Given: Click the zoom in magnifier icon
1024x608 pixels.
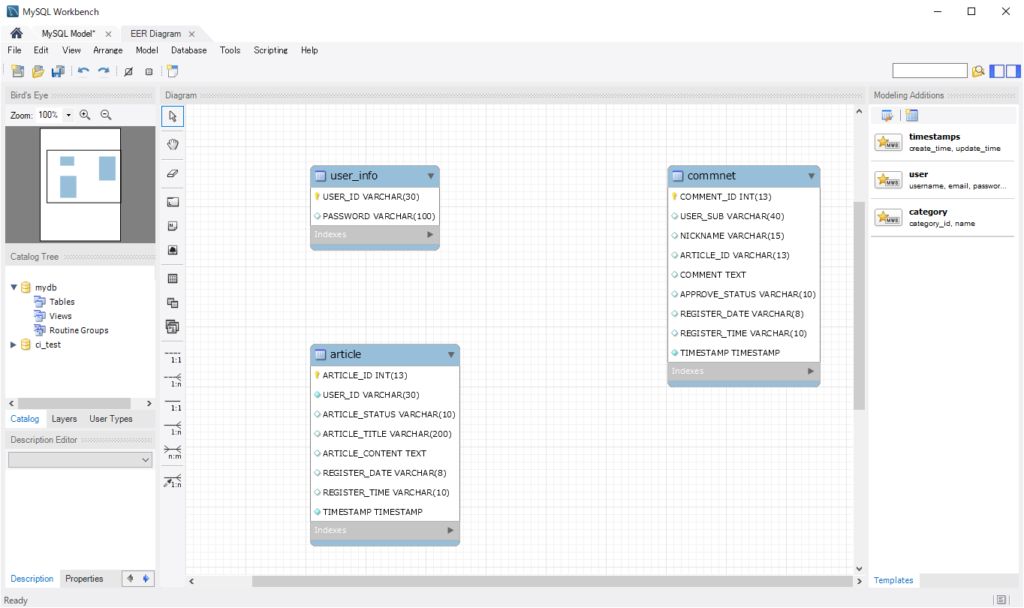Looking at the screenshot, I should pyautogui.click(x=85, y=115).
